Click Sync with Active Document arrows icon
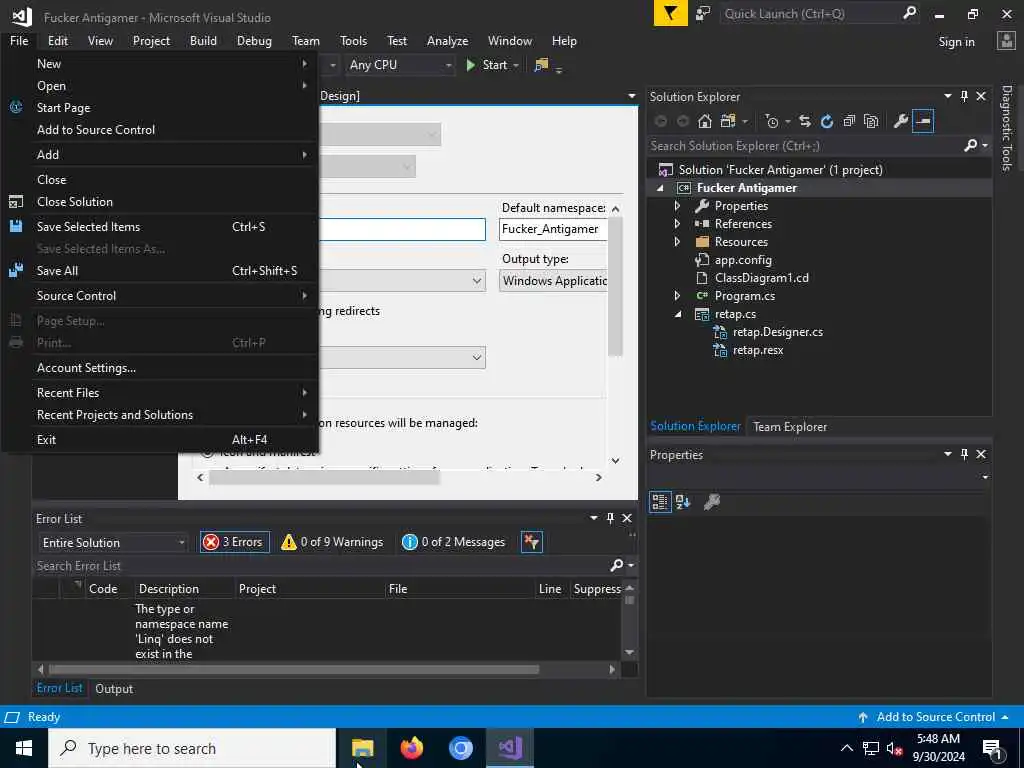Image resolution: width=1024 pixels, height=768 pixels. 805,121
